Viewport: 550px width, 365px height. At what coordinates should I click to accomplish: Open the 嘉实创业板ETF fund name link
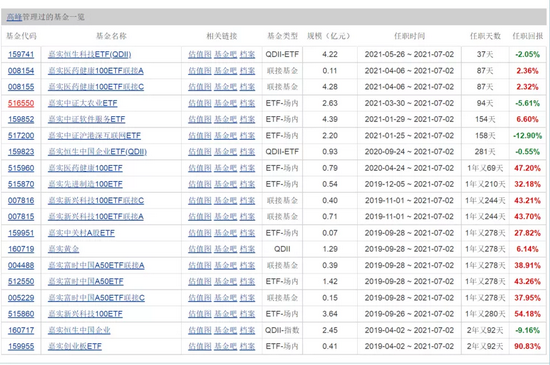click(x=75, y=346)
